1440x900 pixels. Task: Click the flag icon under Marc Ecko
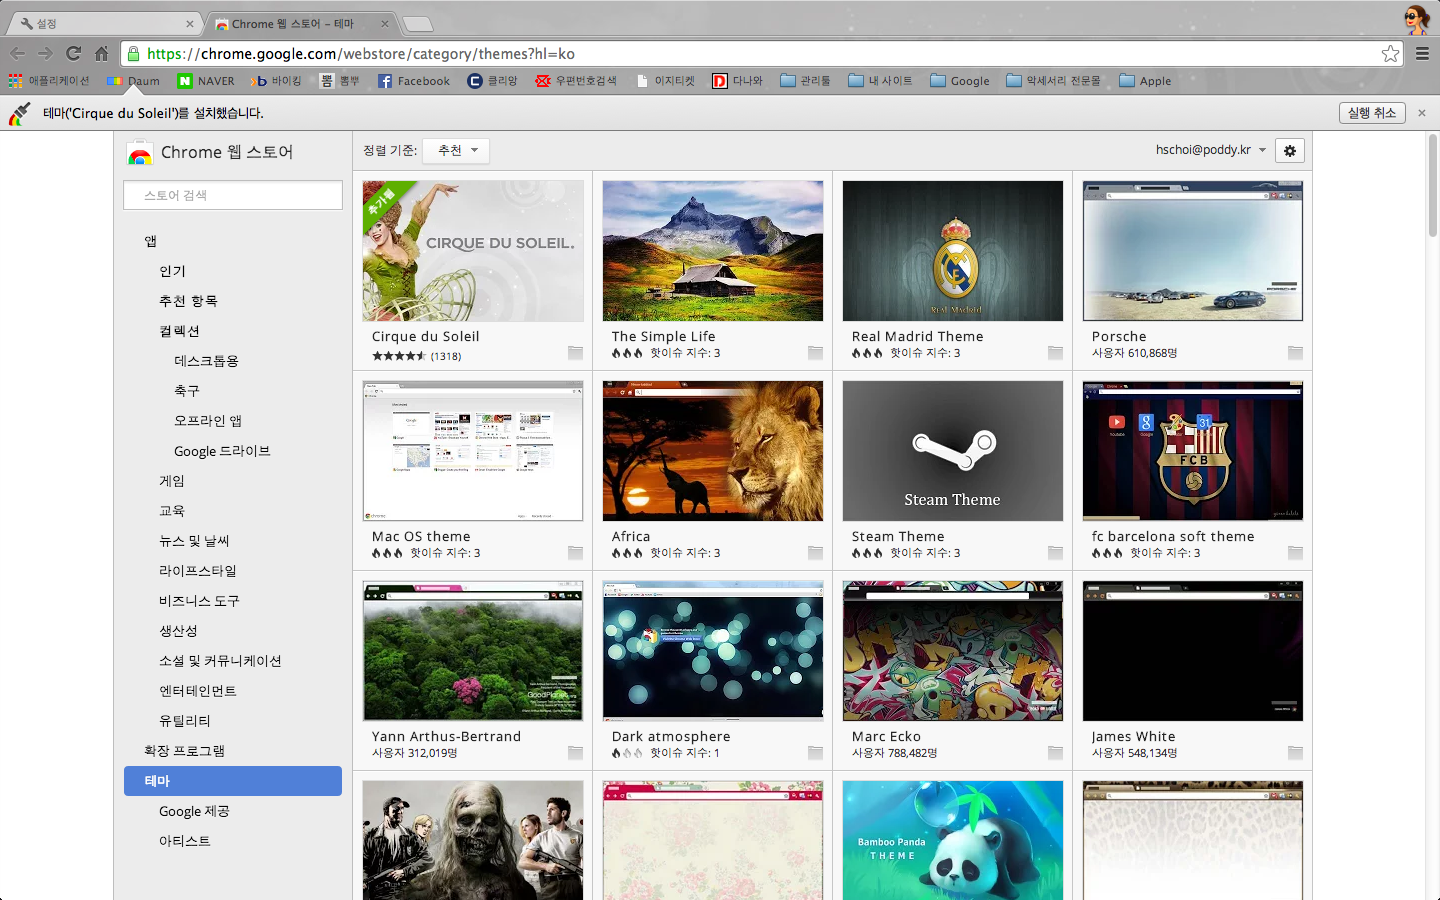point(1055,753)
